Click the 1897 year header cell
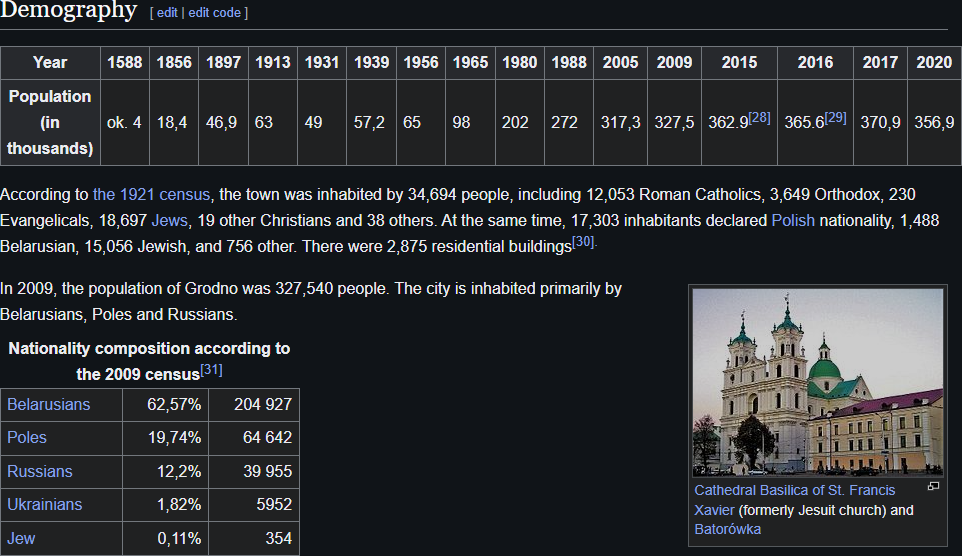Image resolution: width=962 pixels, height=556 pixels. [x=223, y=63]
